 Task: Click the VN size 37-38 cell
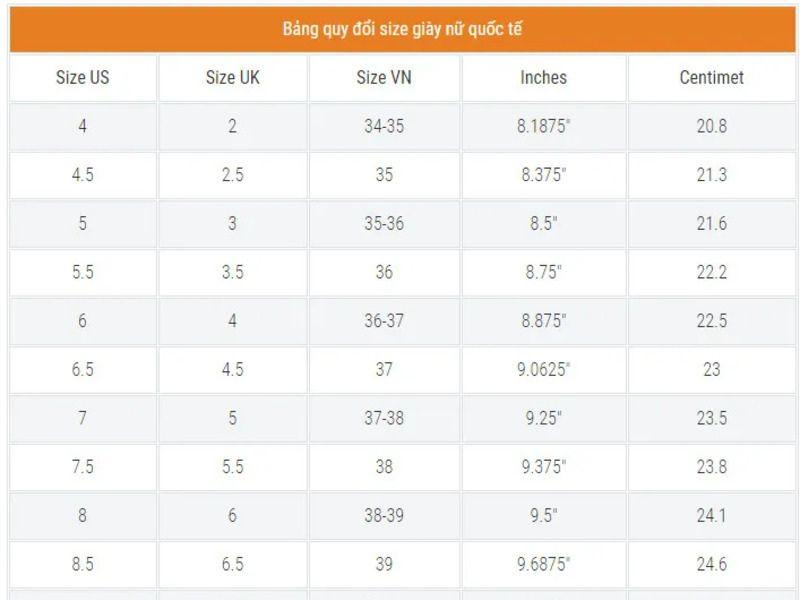(x=384, y=418)
